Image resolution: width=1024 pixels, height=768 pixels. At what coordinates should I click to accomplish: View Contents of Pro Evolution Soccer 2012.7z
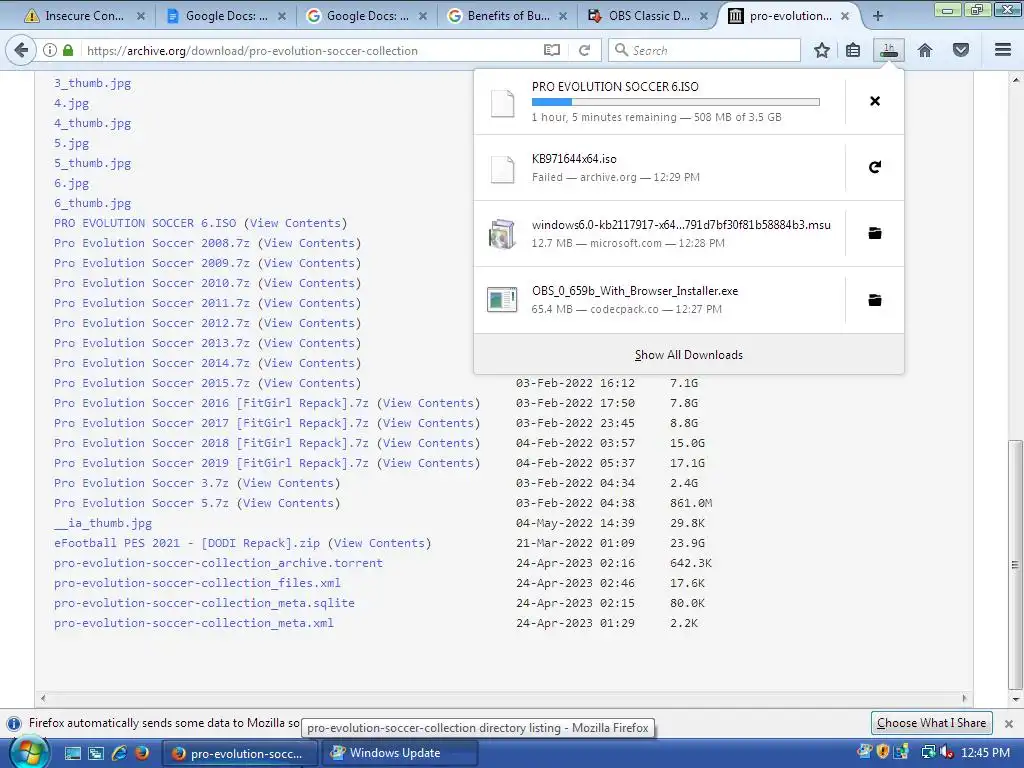pyautogui.click(x=309, y=323)
